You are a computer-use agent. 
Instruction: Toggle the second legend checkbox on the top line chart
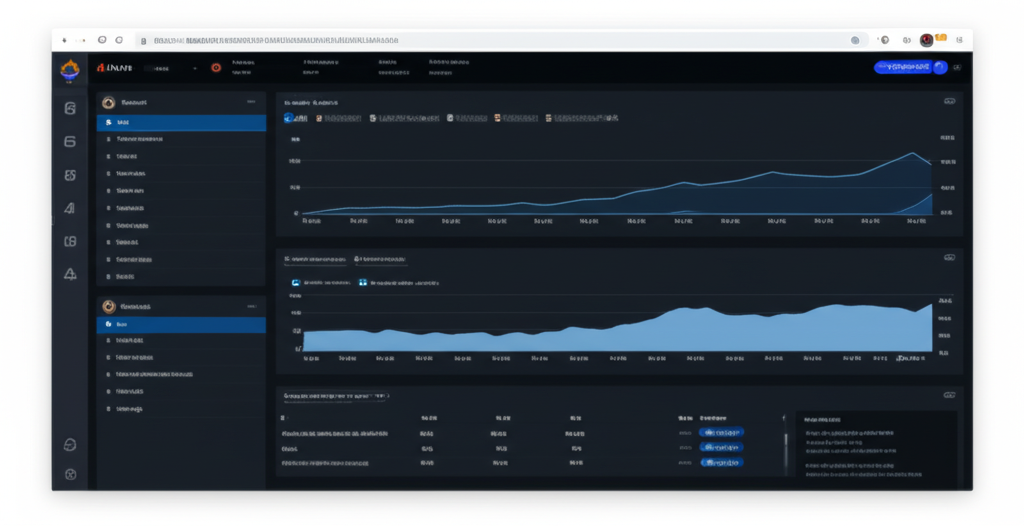(319, 117)
